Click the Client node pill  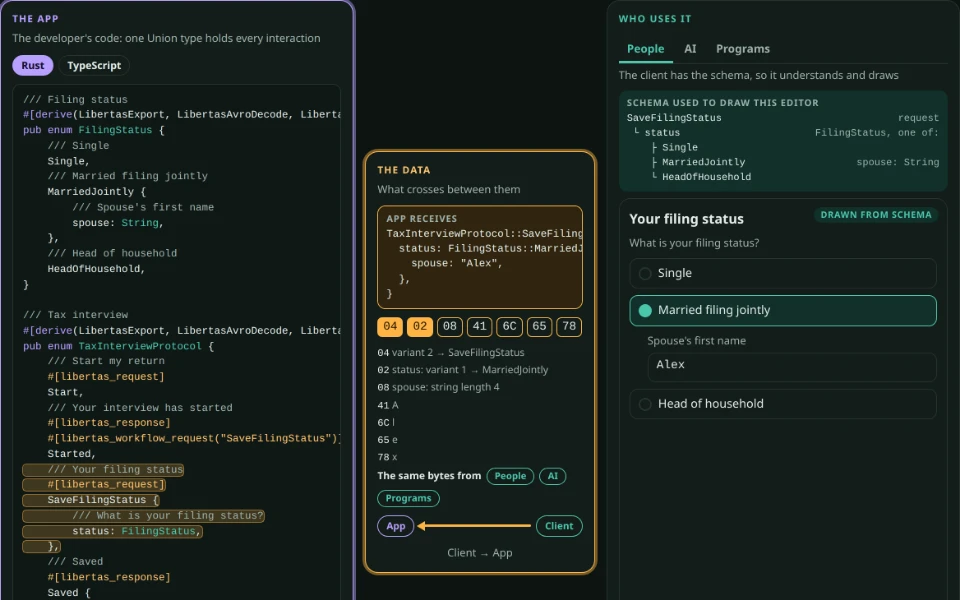click(559, 526)
